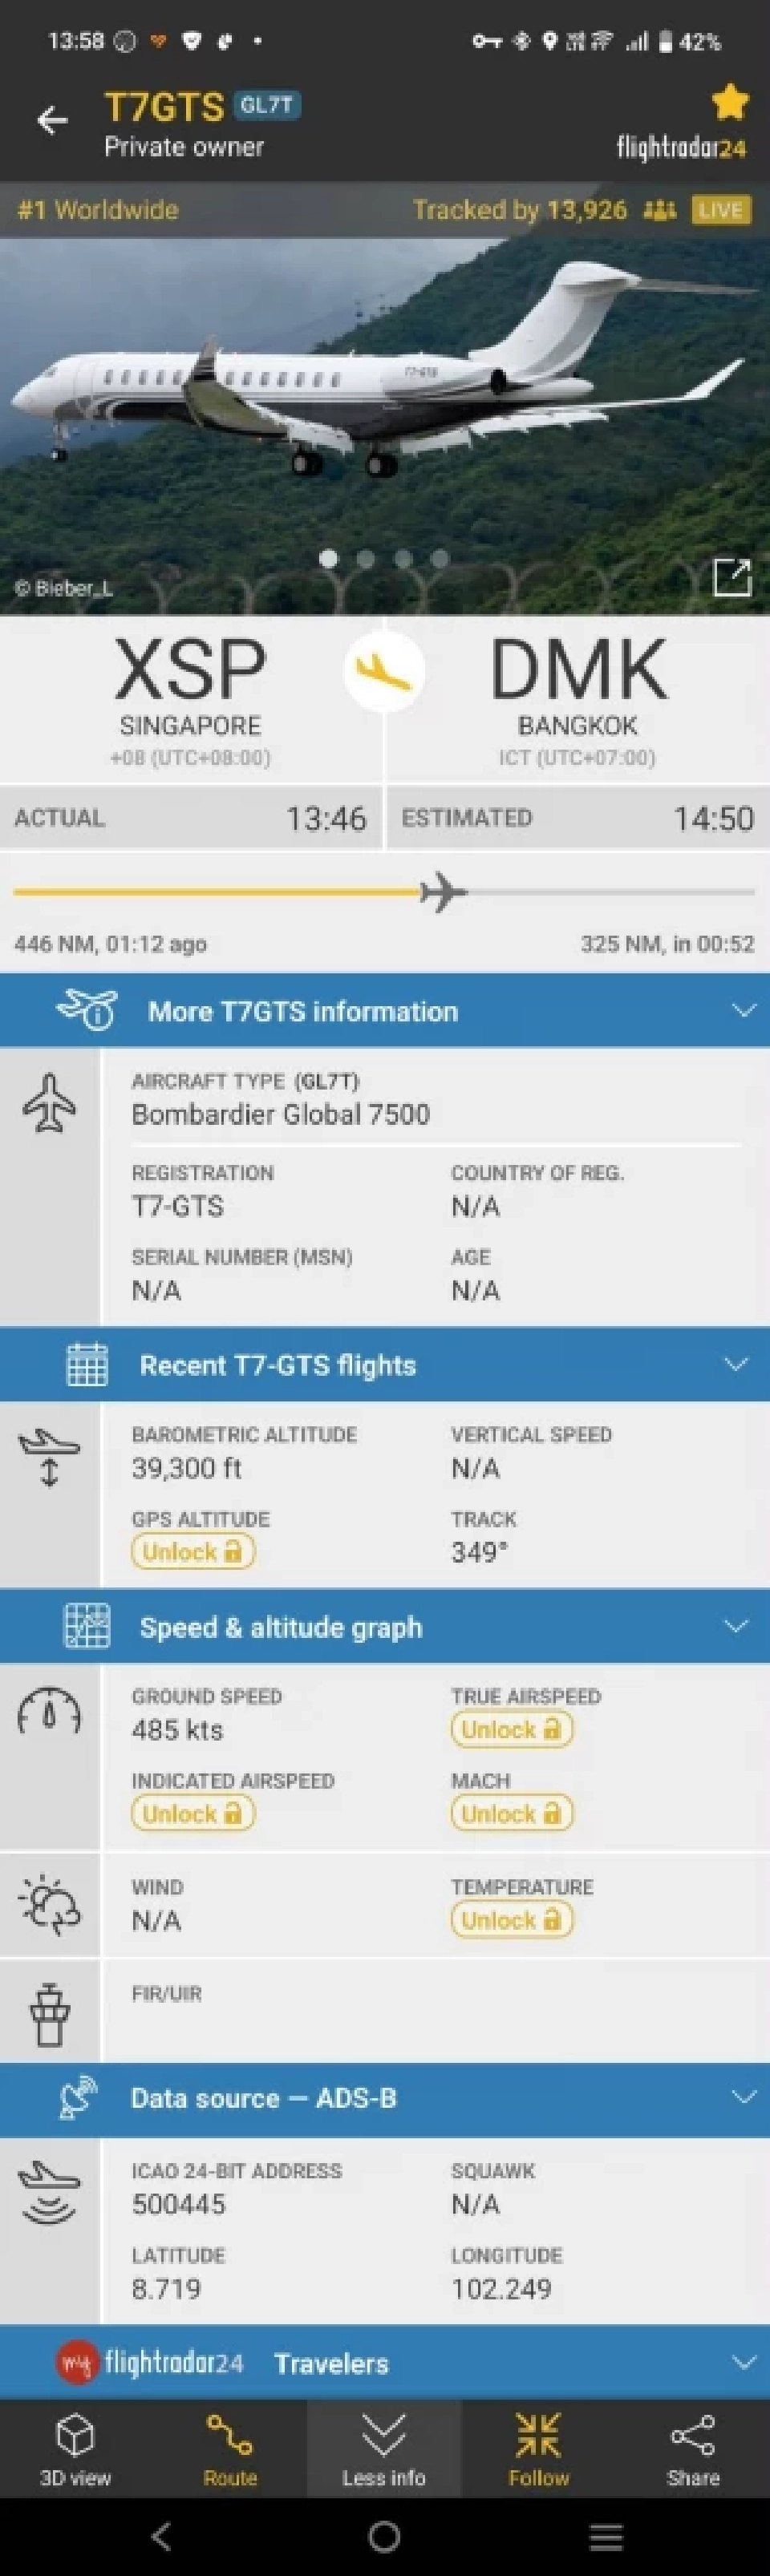
Task: Tap the back arrow icon
Action: click(x=52, y=121)
